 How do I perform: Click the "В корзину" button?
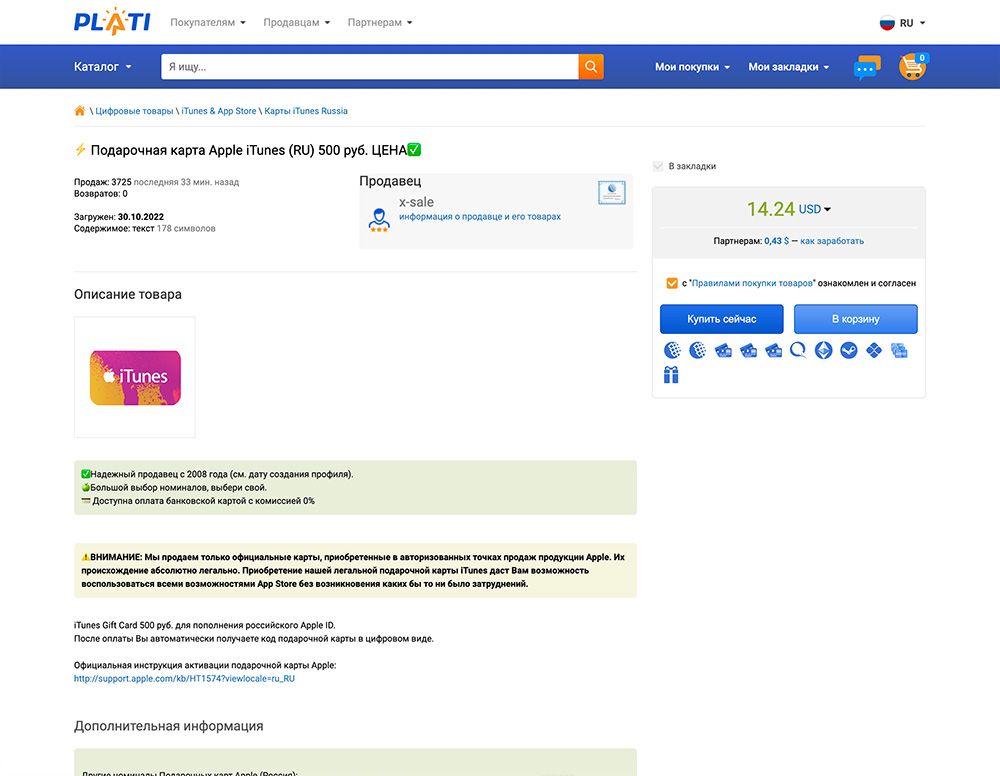pyautogui.click(x=855, y=319)
